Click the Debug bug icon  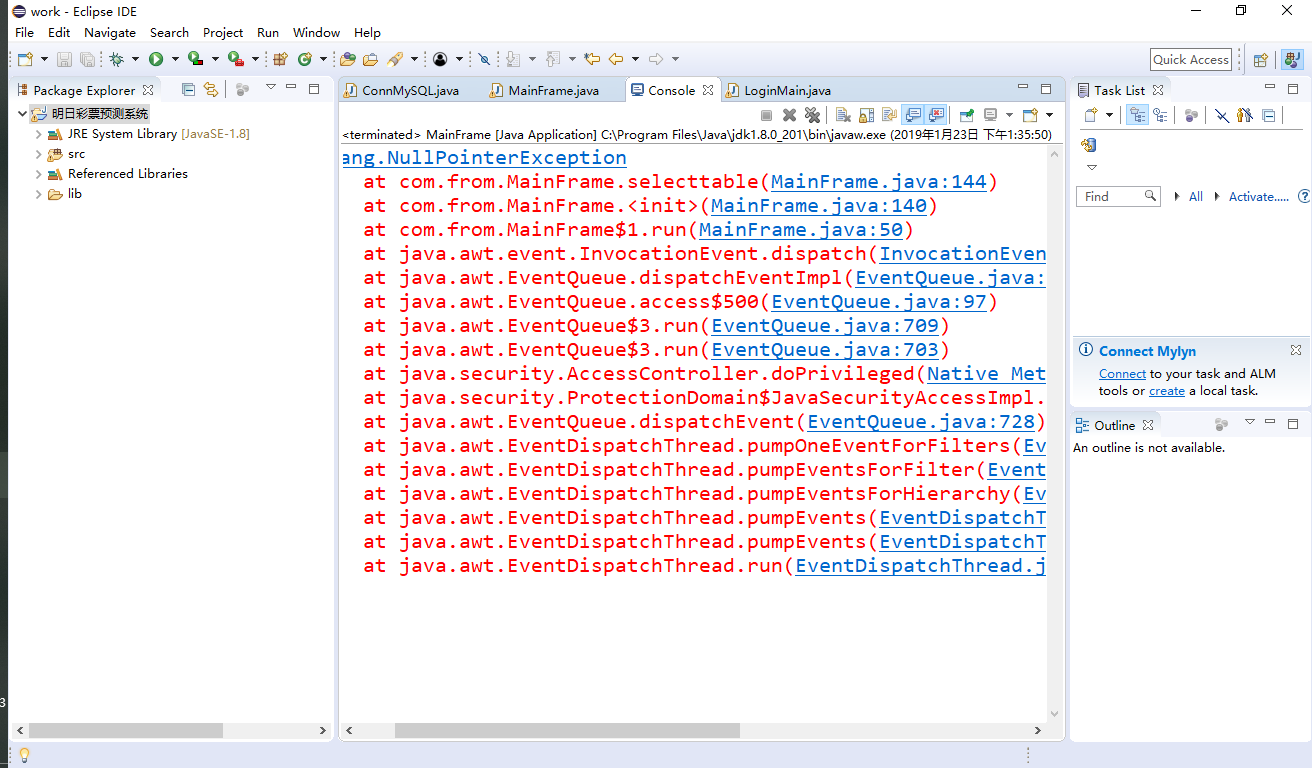(x=117, y=59)
